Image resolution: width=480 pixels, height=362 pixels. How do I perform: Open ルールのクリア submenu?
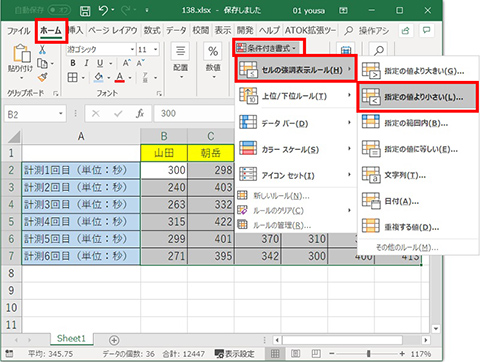pos(296,211)
